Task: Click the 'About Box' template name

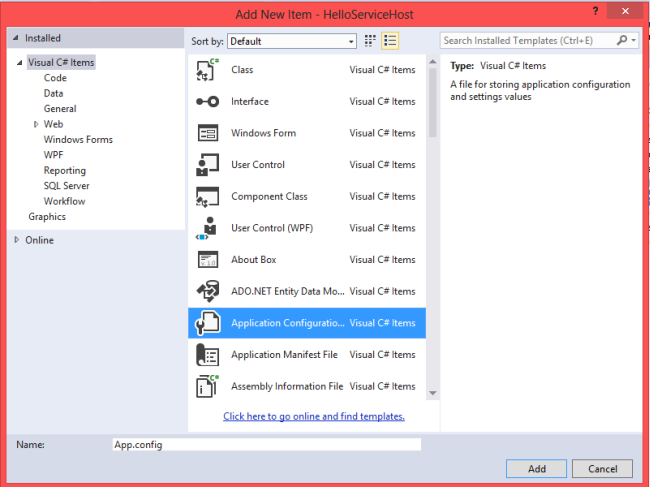Action: click(254, 259)
